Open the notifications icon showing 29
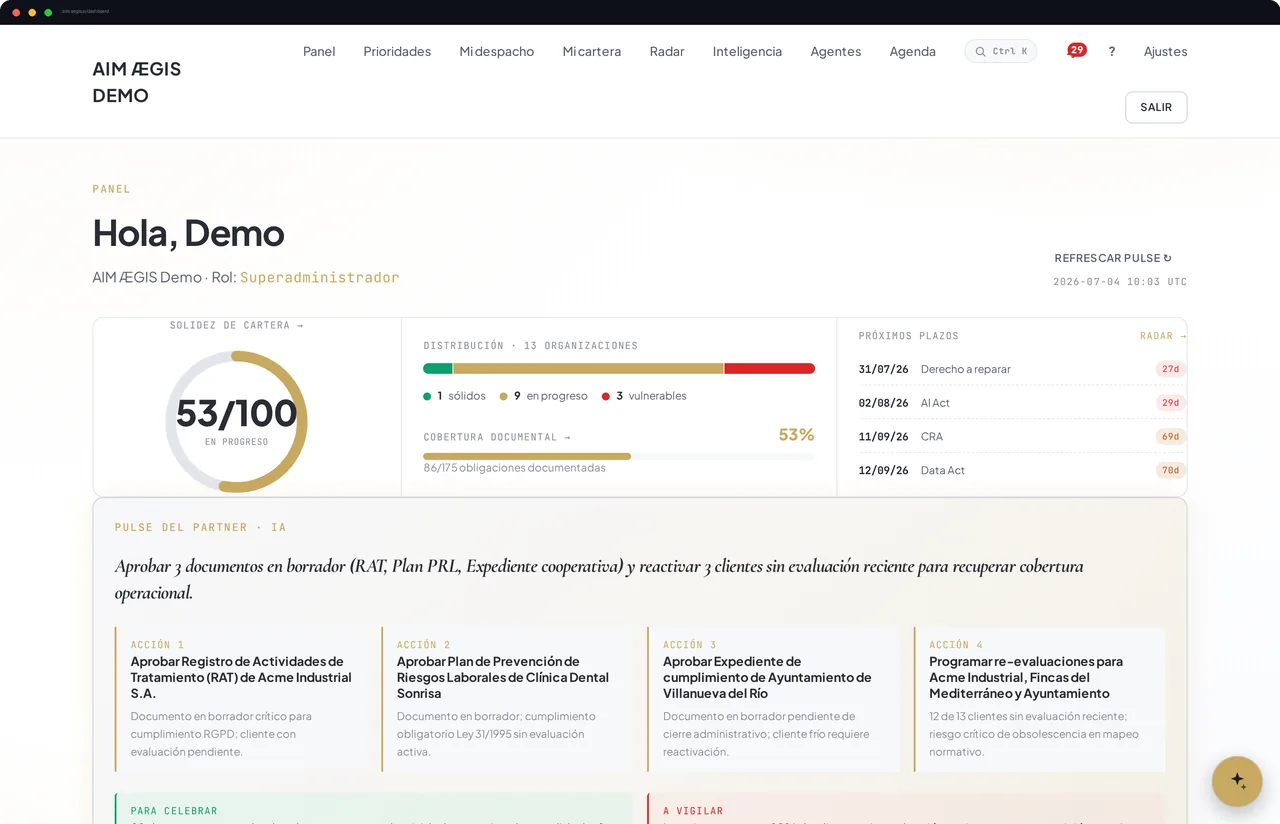Screen dimensions: 1280x824 (x=1076, y=50)
